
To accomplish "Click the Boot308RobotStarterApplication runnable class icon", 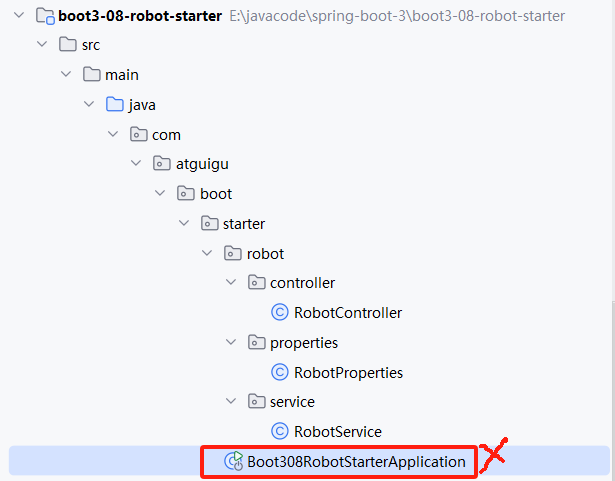I will point(234,461).
